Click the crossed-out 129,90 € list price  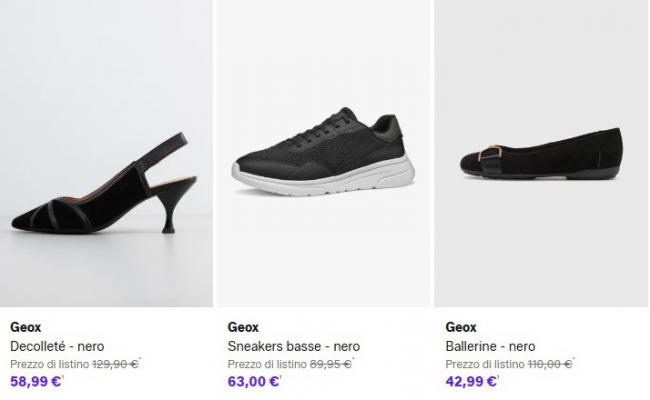pos(115,364)
